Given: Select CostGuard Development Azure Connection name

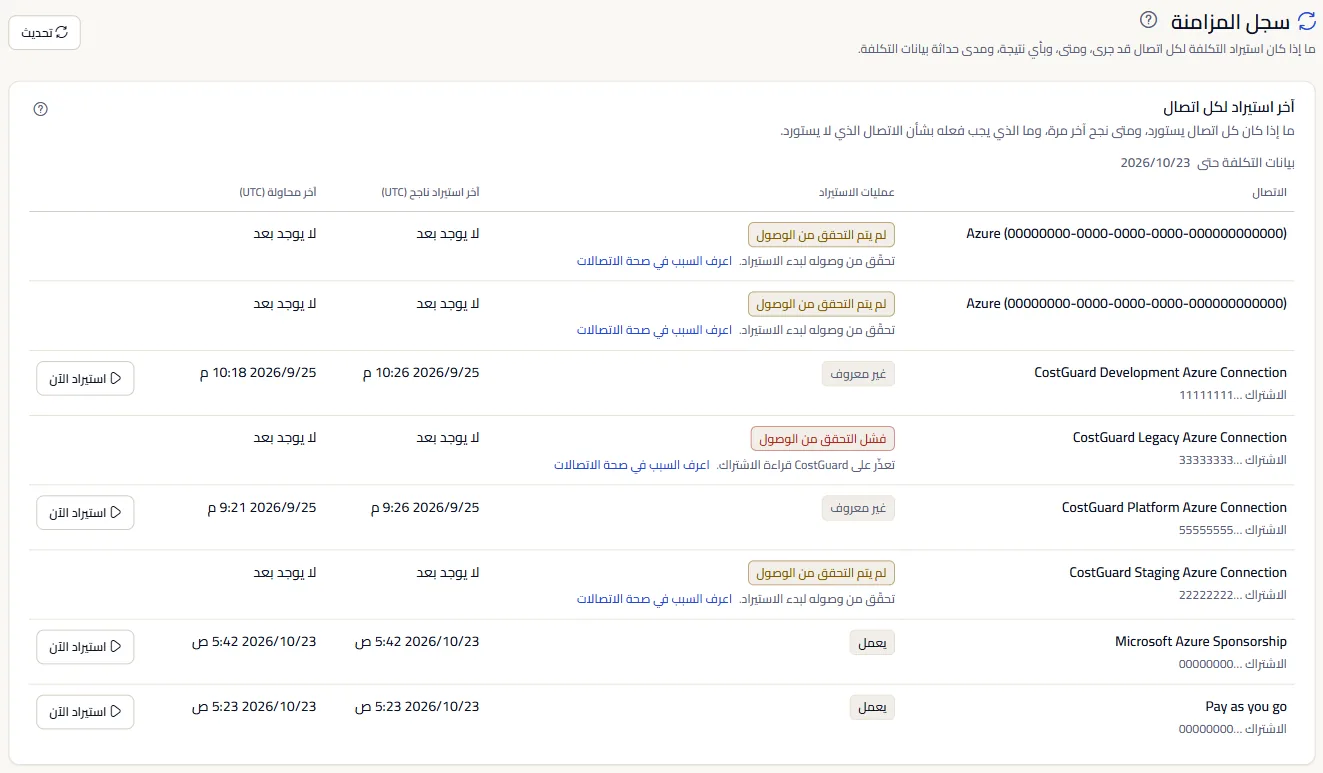Looking at the screenshot, I should point(1160,372).
